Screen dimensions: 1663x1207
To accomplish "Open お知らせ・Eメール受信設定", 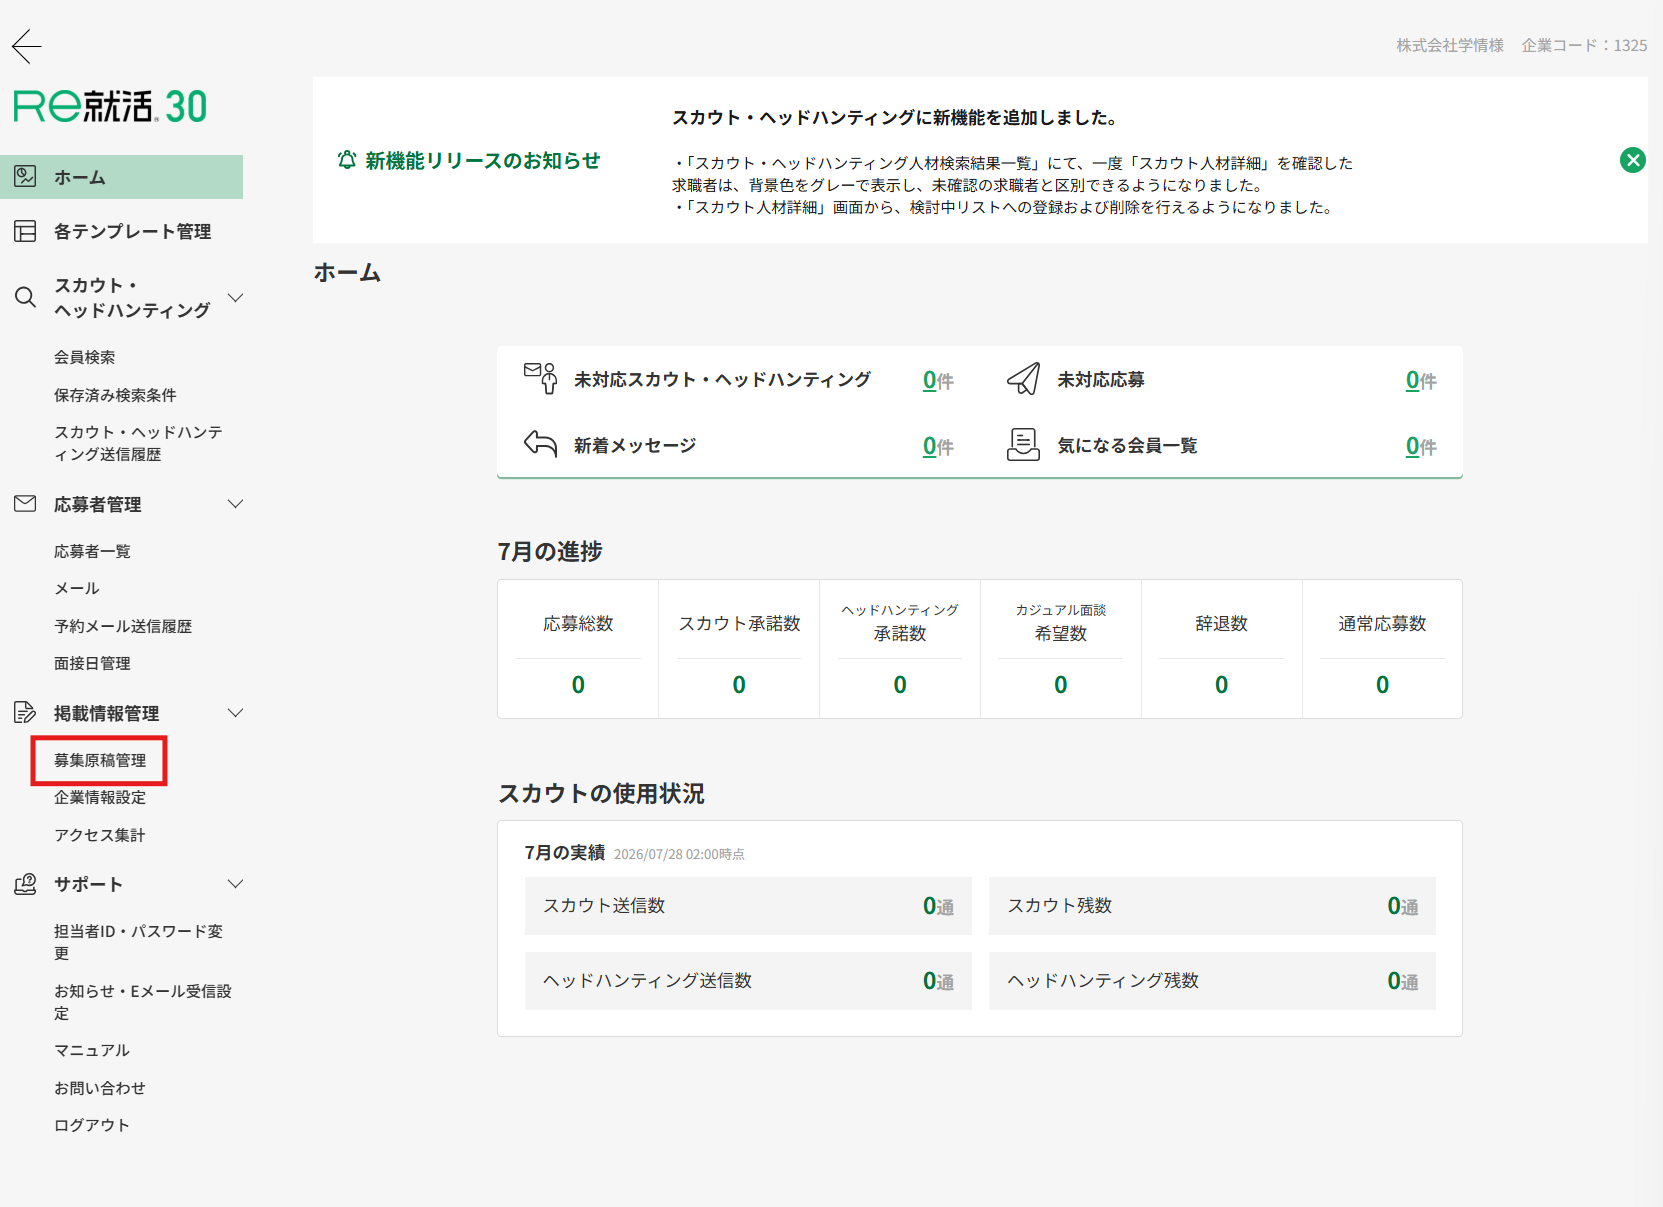I will pos(143,1002).
